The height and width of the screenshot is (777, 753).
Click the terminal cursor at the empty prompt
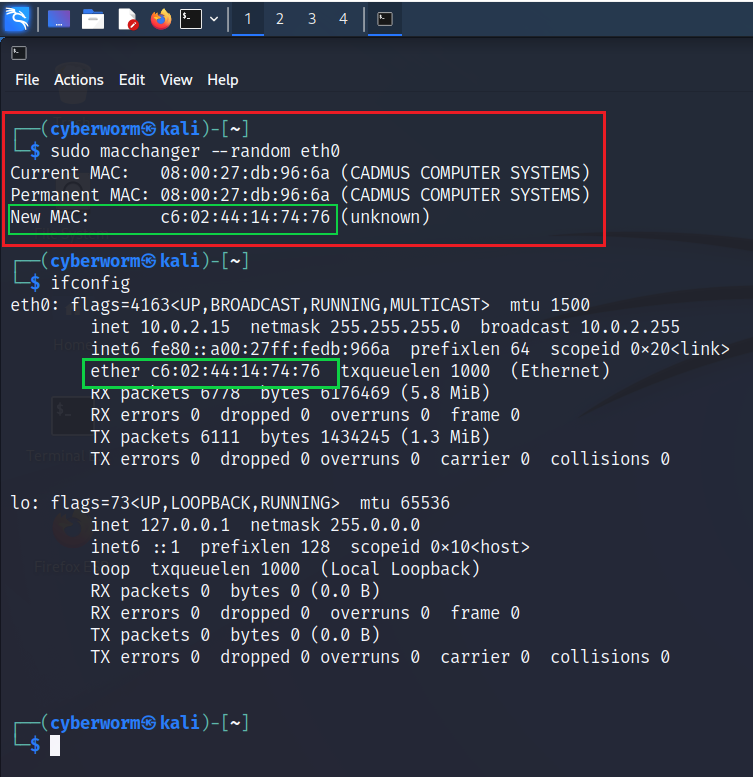coord(56,745)
